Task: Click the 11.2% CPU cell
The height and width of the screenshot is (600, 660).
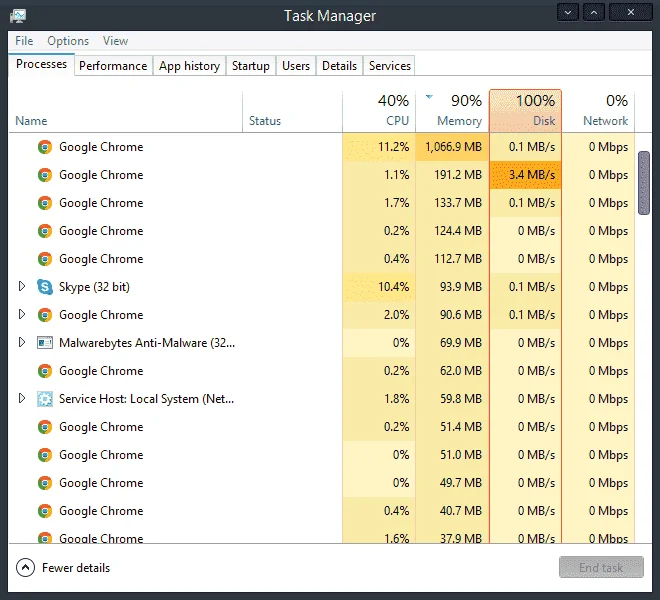Action: (379, 147)
